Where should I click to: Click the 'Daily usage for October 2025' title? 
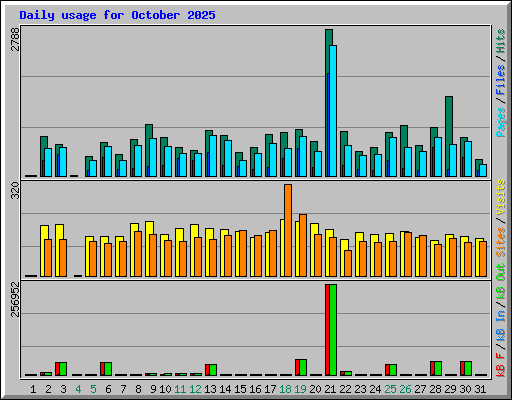(117, 15)
